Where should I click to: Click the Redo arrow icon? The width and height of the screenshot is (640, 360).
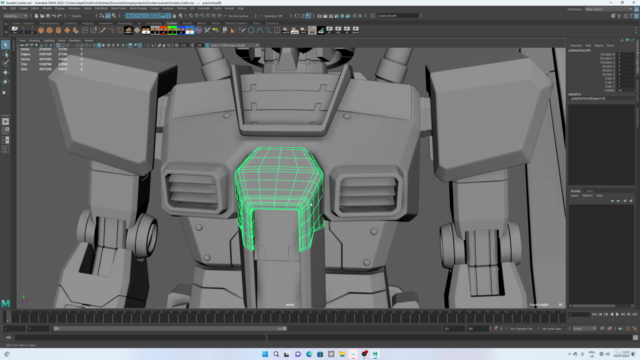tap(59, 16)
